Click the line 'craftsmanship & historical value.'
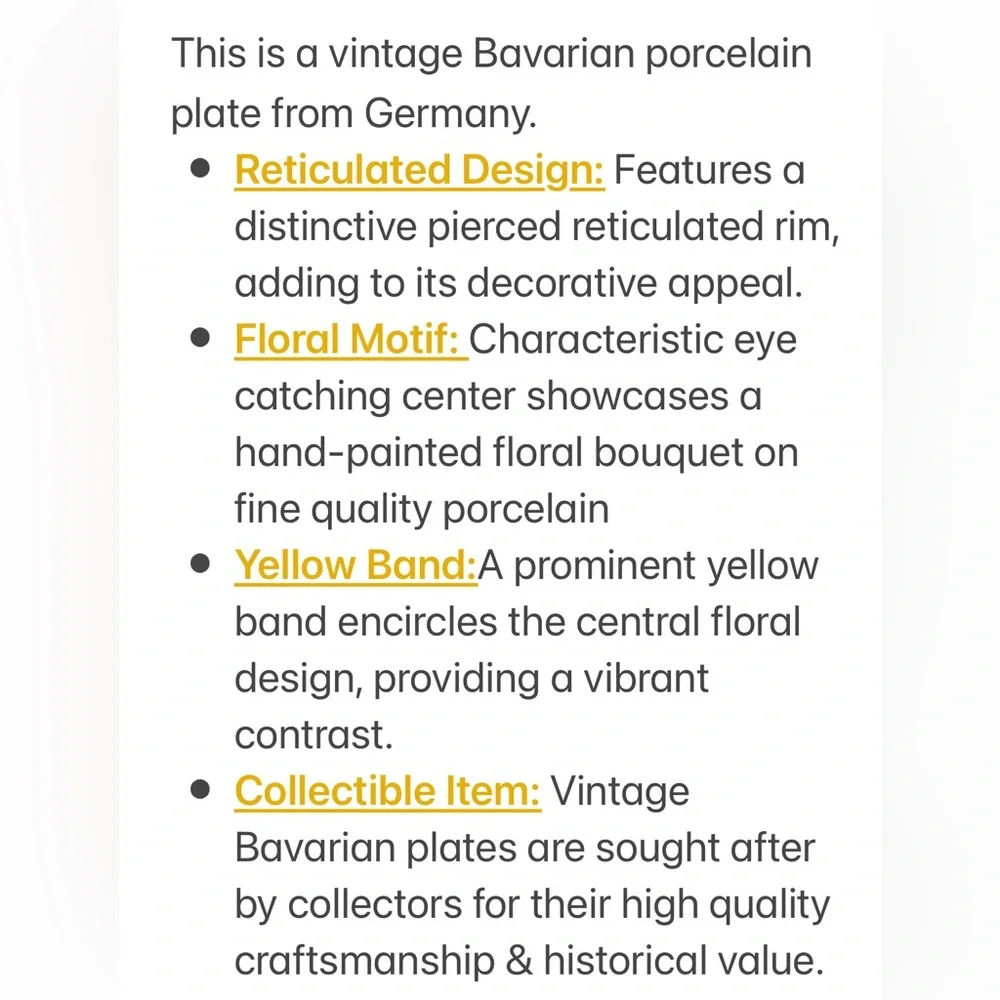 tap(529, 962)
